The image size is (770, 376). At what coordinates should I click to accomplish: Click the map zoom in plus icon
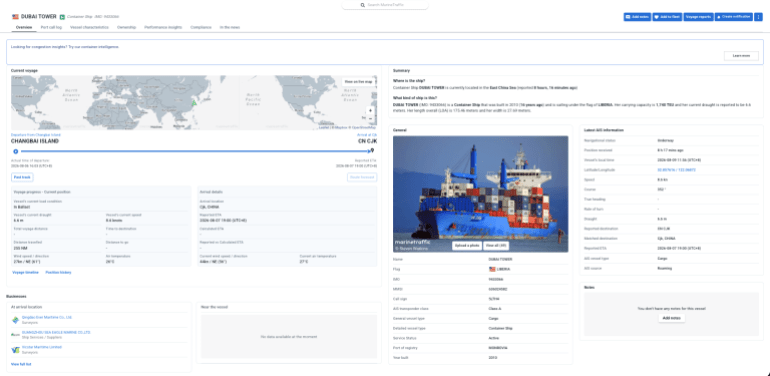(x=370, y=110)
